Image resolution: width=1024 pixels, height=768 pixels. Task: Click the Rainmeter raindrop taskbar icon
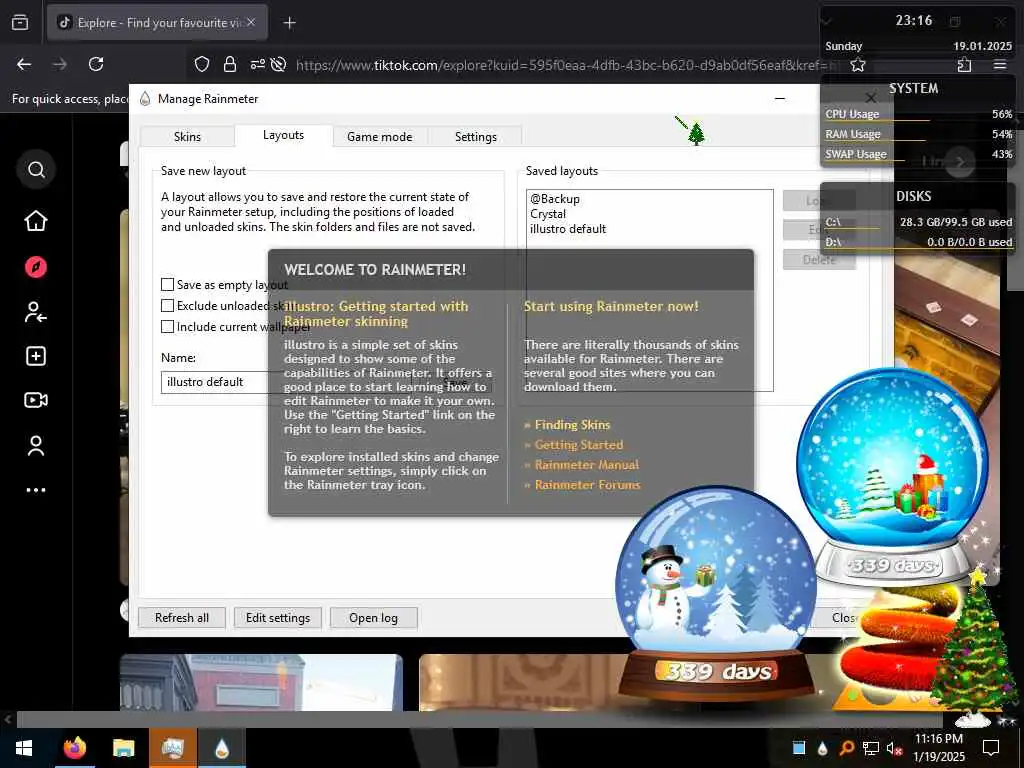[x=221, y=748]
